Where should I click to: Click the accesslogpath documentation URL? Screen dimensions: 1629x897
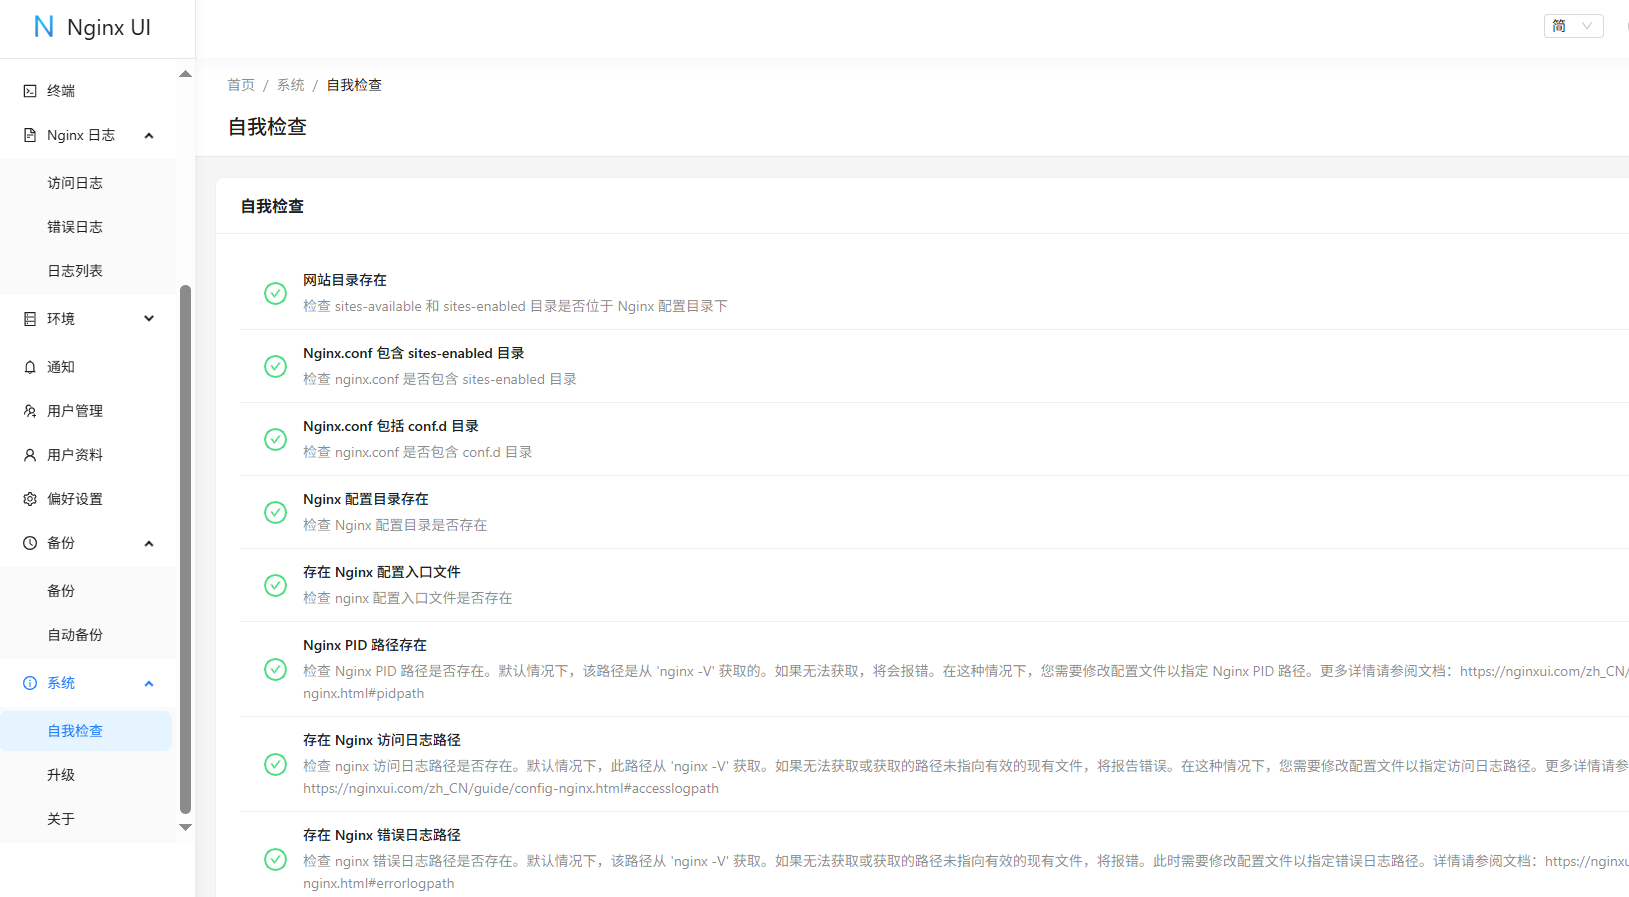click(x=511, y=788)
